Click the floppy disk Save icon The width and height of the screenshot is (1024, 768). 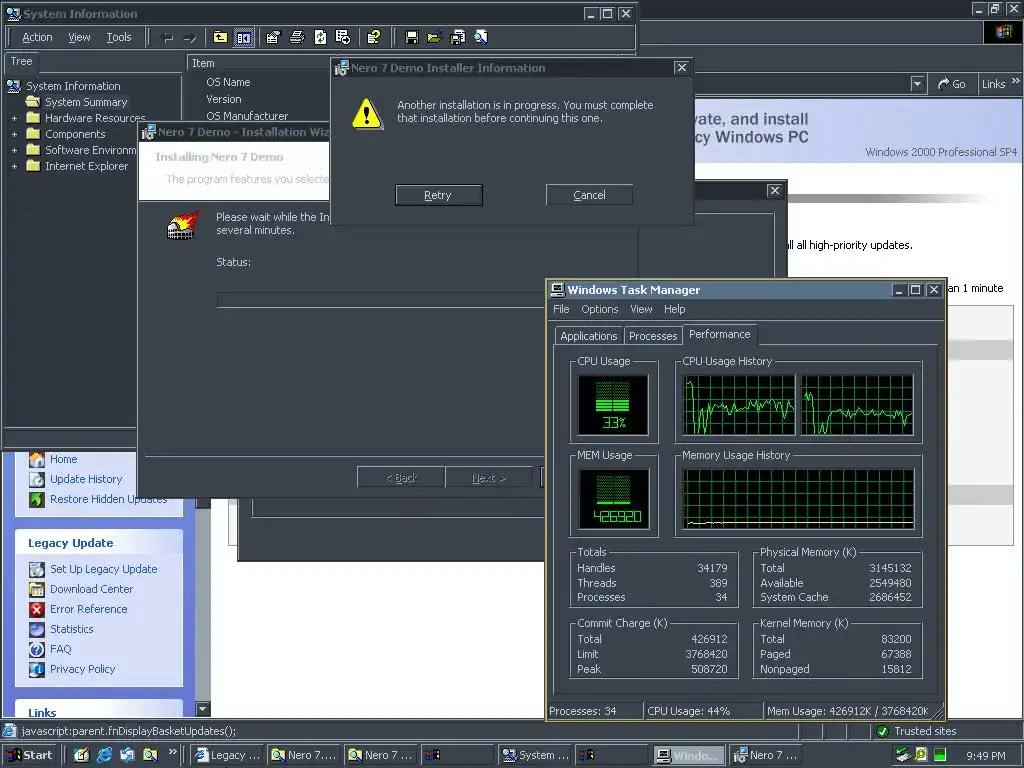pyautogui.click(x=411, y=37)
